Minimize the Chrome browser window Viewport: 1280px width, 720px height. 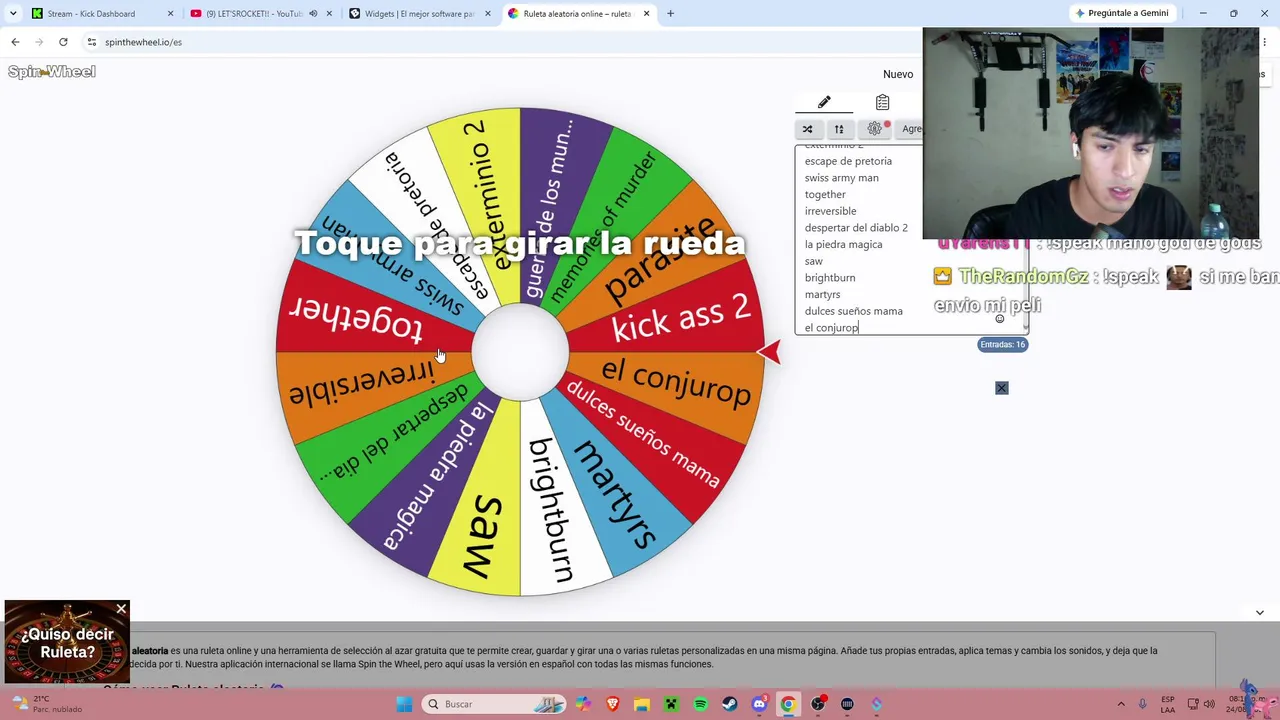coord(1203,13)
